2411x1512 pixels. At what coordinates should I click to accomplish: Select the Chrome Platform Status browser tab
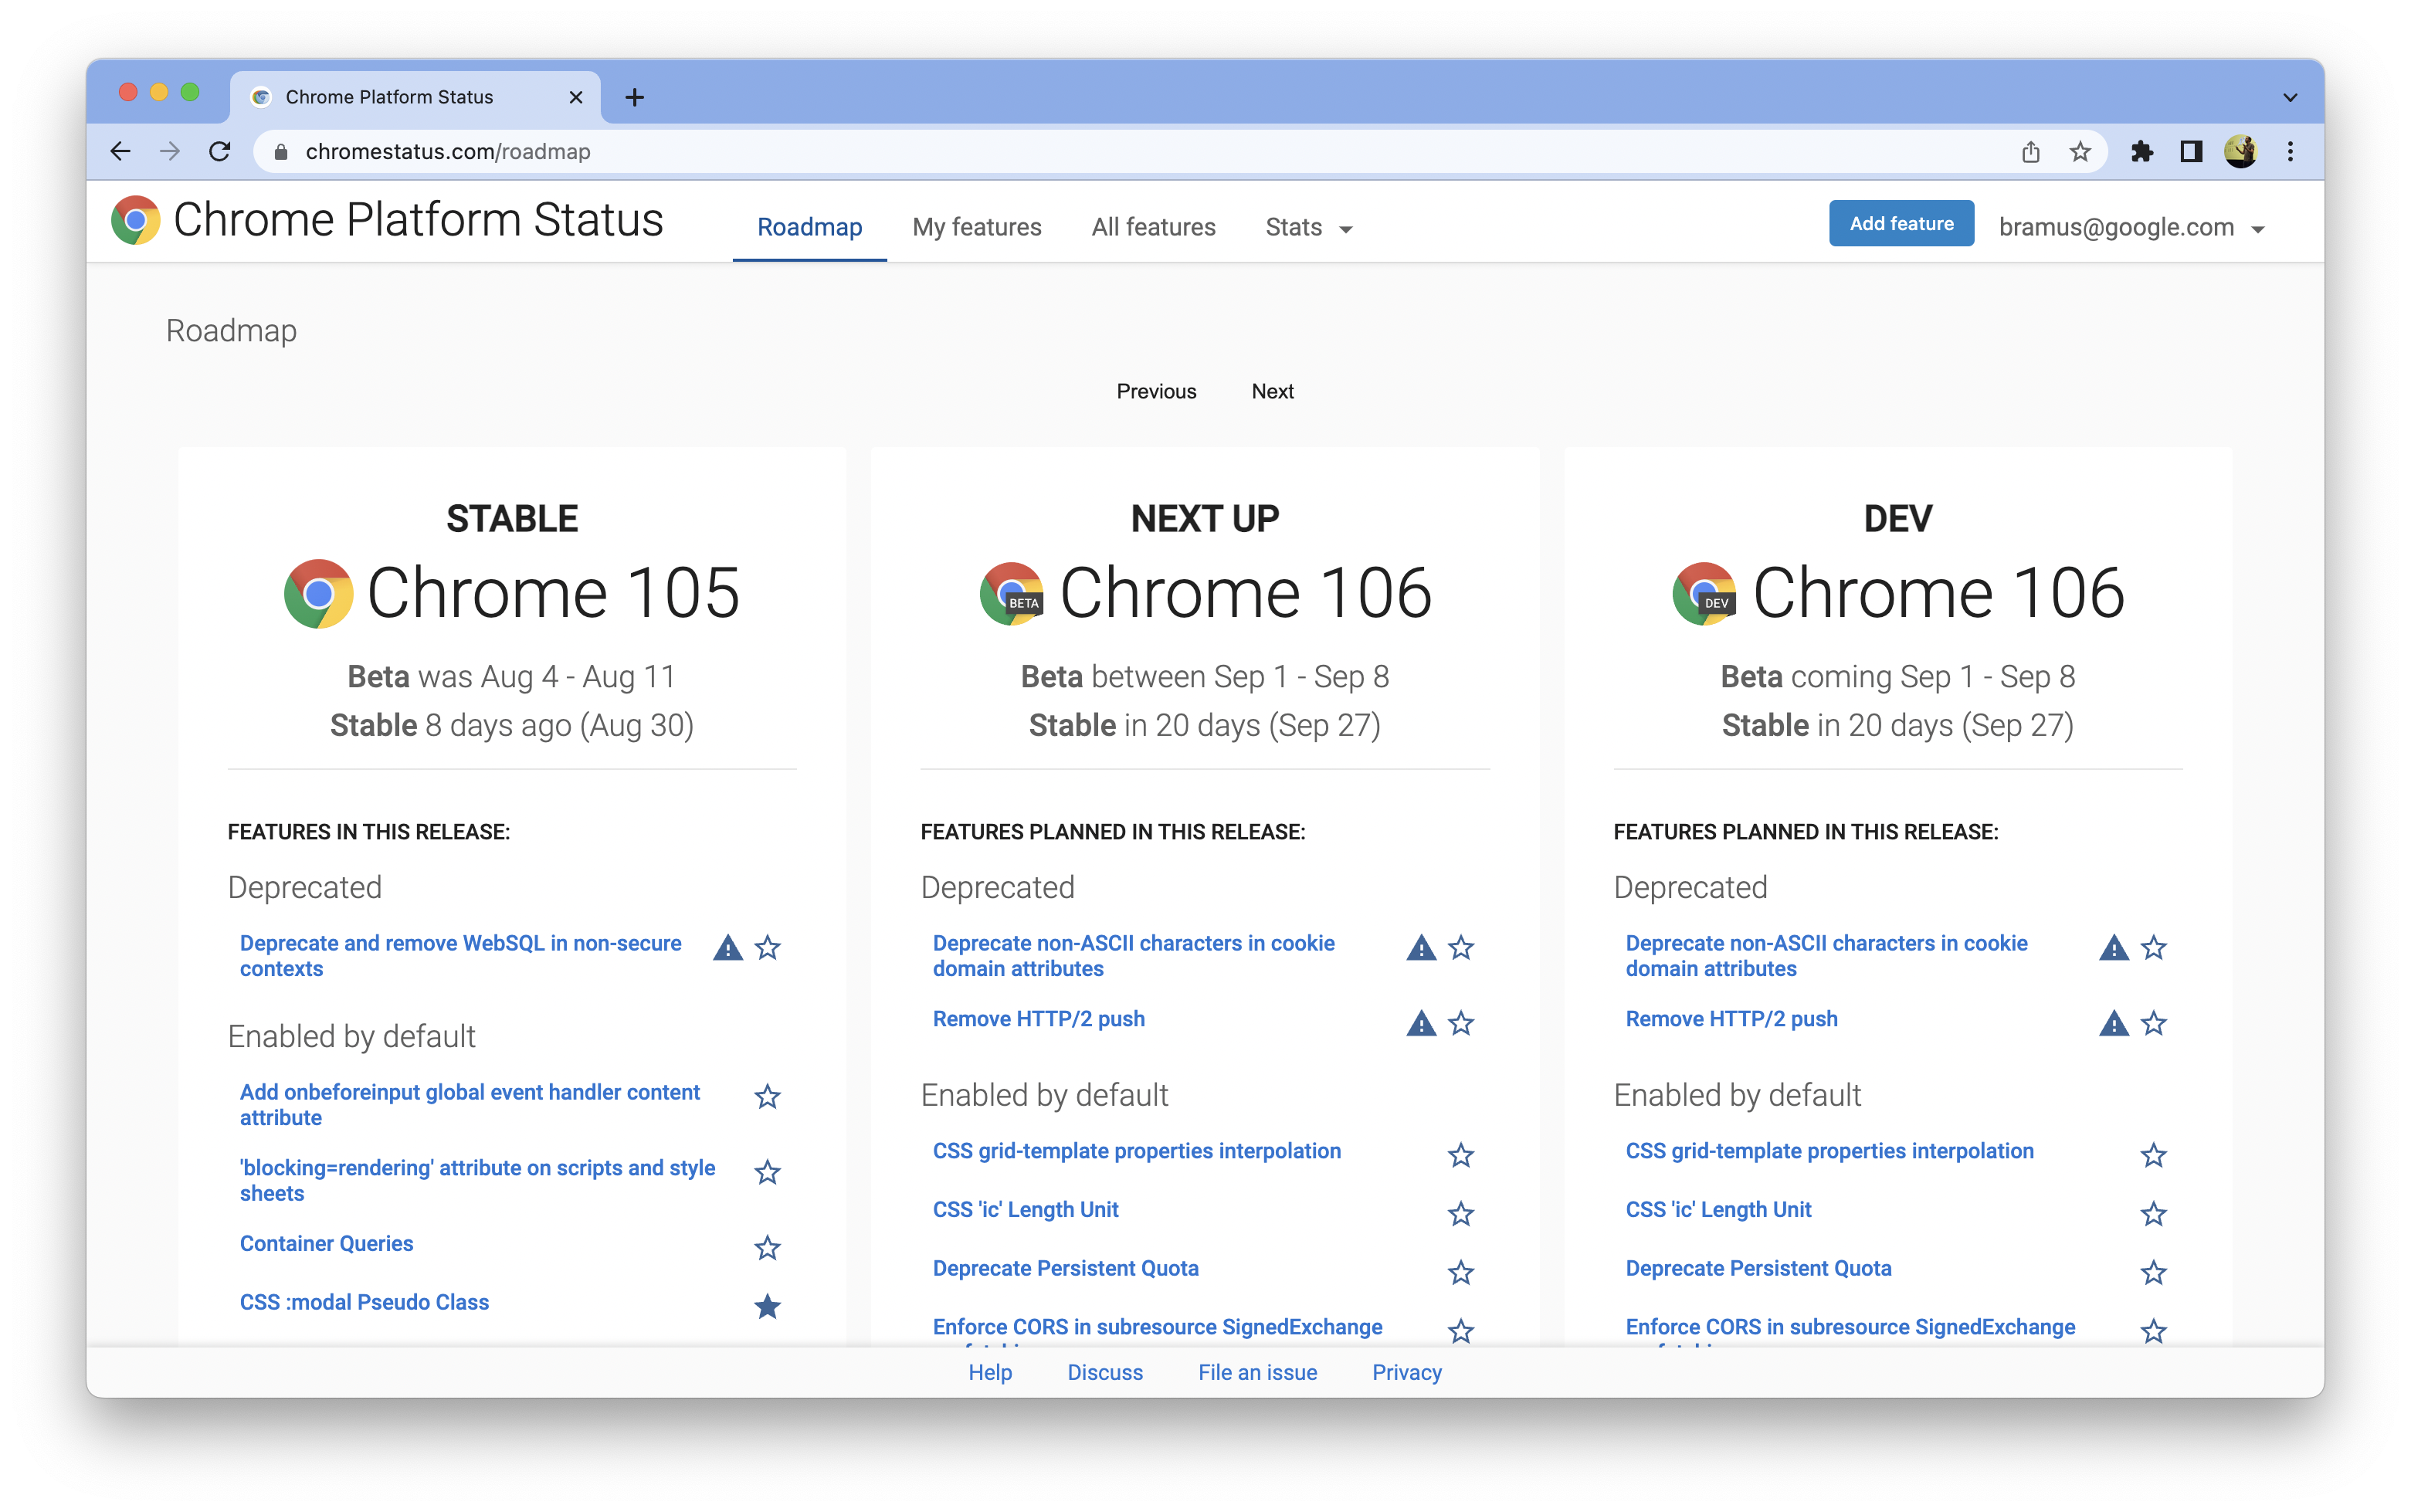[415, 97]
